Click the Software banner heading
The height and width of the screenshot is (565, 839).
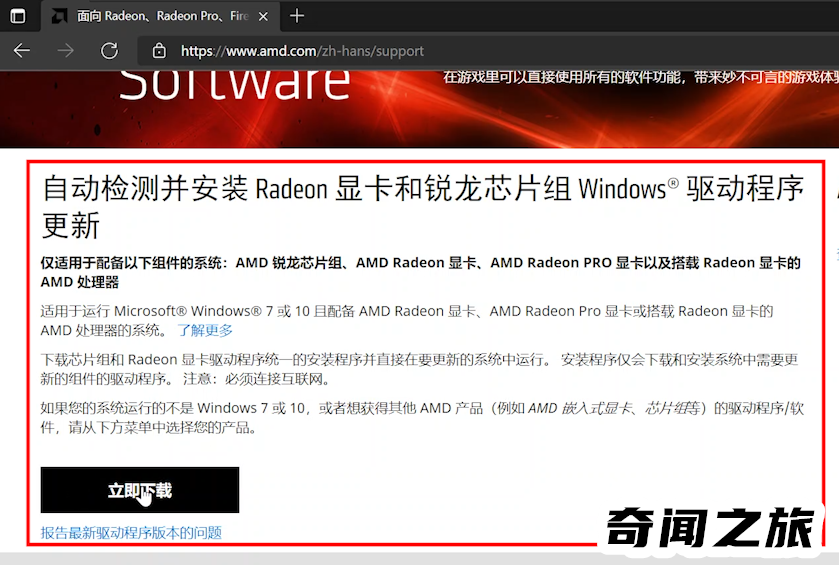click(234, 85)
